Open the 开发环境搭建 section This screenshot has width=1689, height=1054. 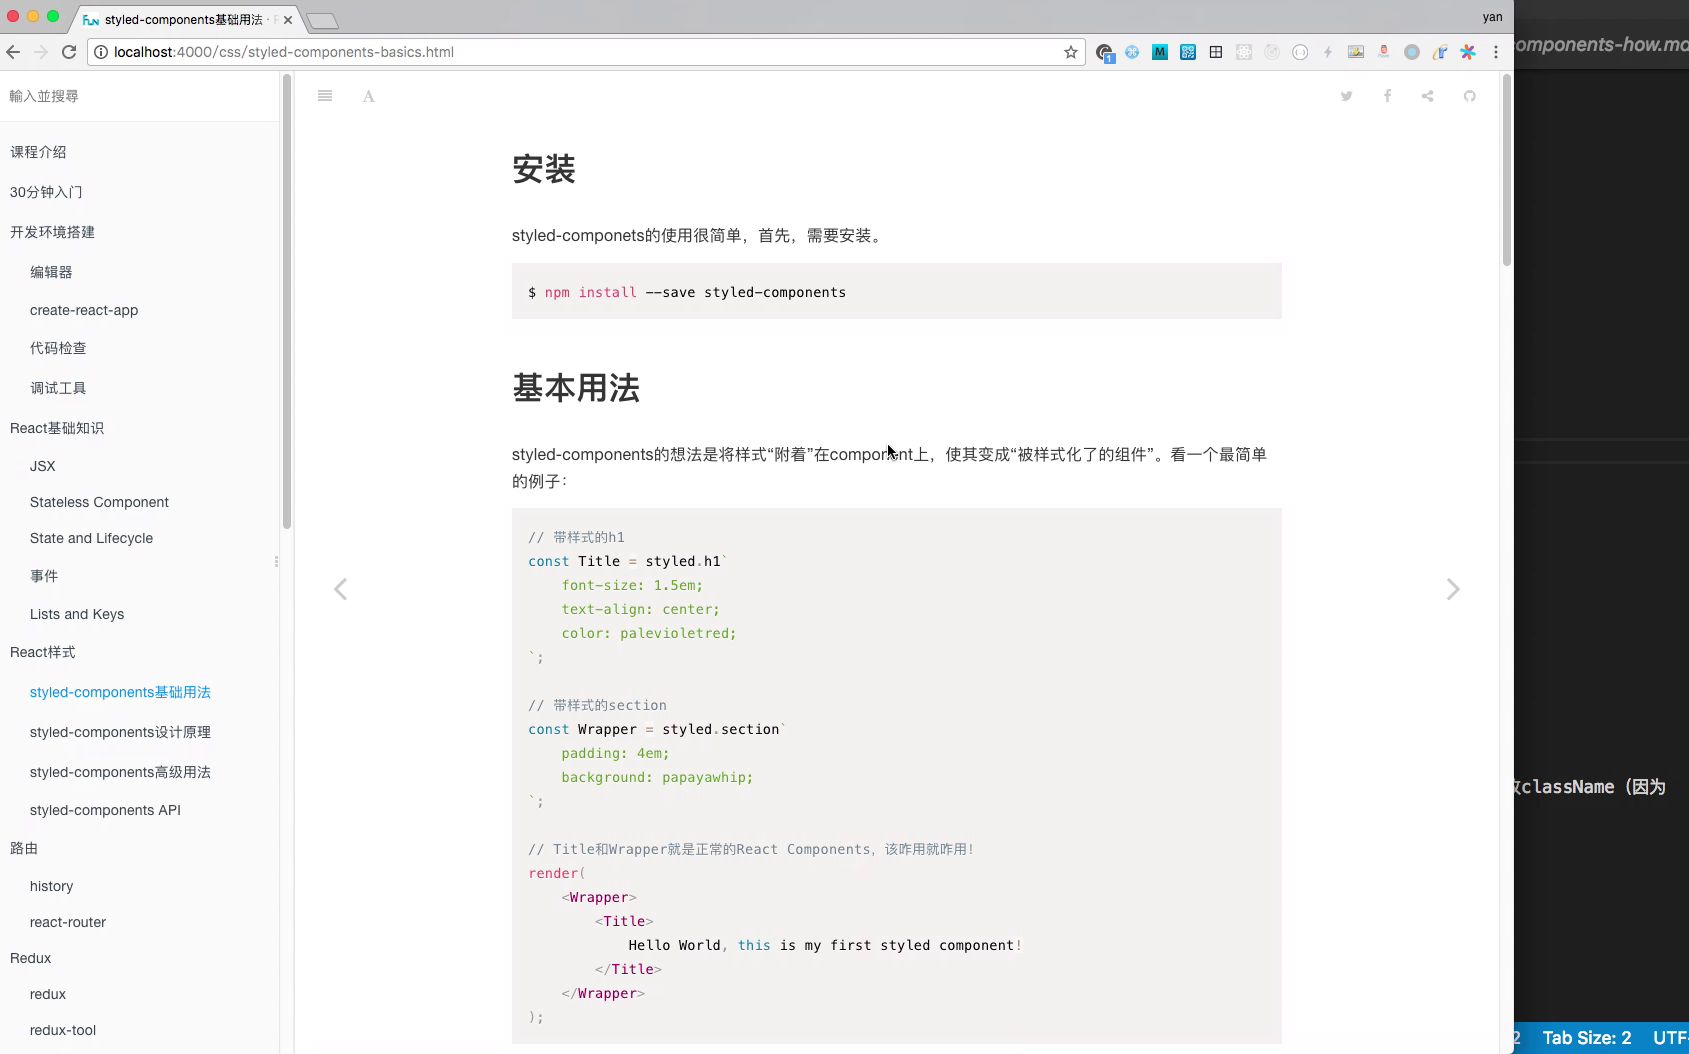(x=52, y=232)
